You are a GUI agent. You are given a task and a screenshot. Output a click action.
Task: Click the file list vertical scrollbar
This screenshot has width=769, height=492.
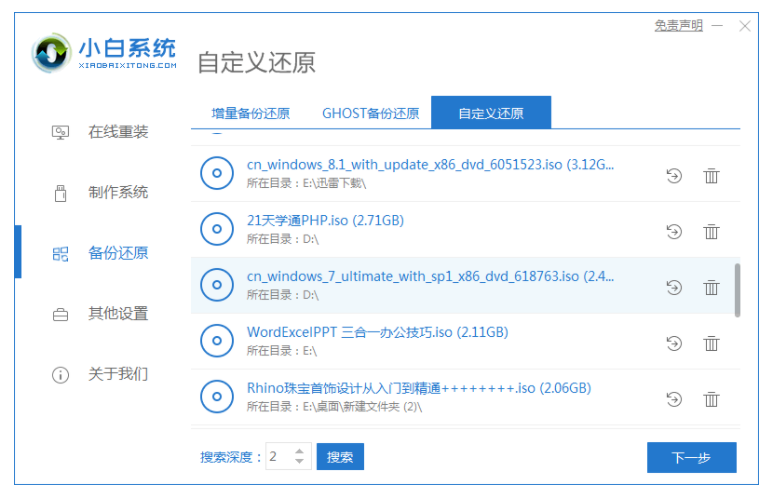point(737,289)
